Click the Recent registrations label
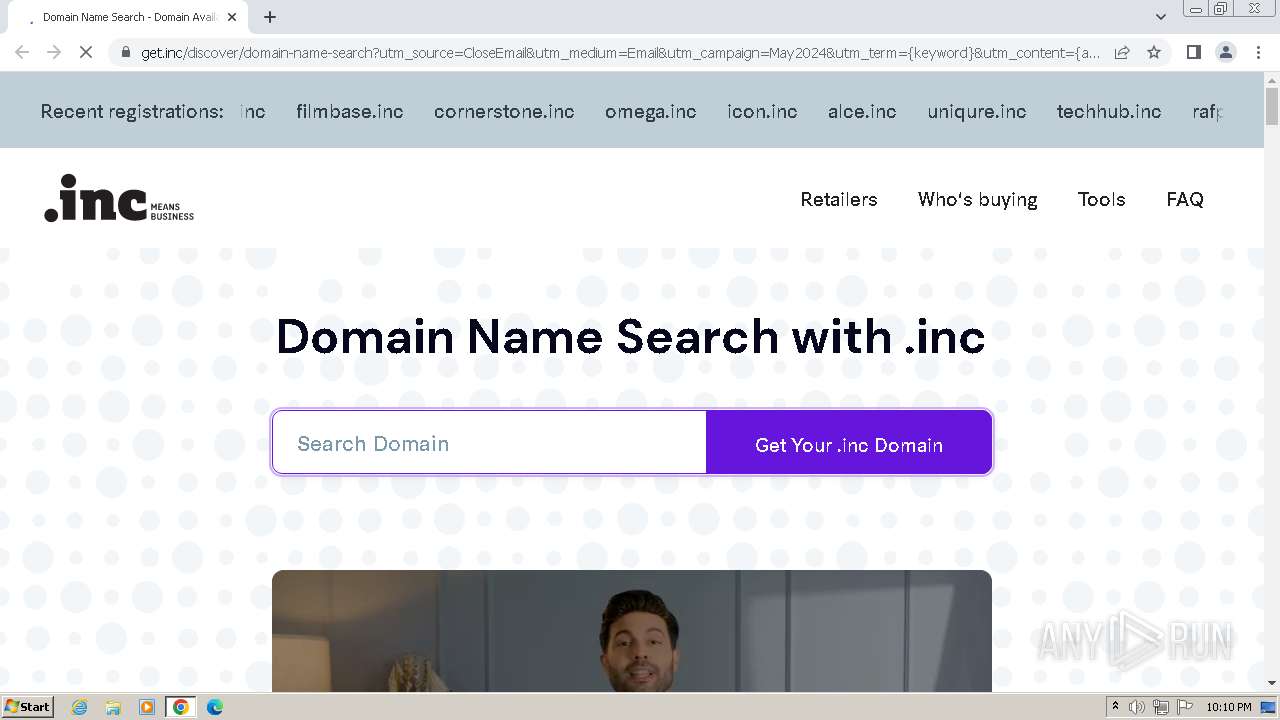The image size is (1280, 720). 132,111
